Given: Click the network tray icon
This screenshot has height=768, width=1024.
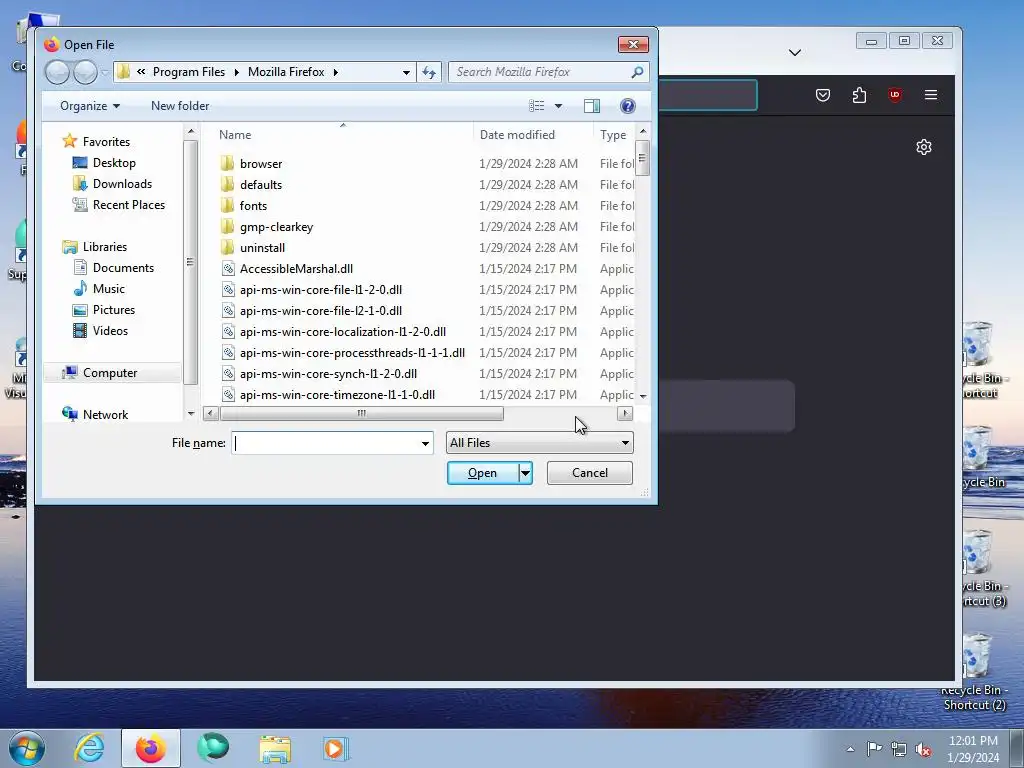Looking at the screenshot, I should (x=899, y=749).
